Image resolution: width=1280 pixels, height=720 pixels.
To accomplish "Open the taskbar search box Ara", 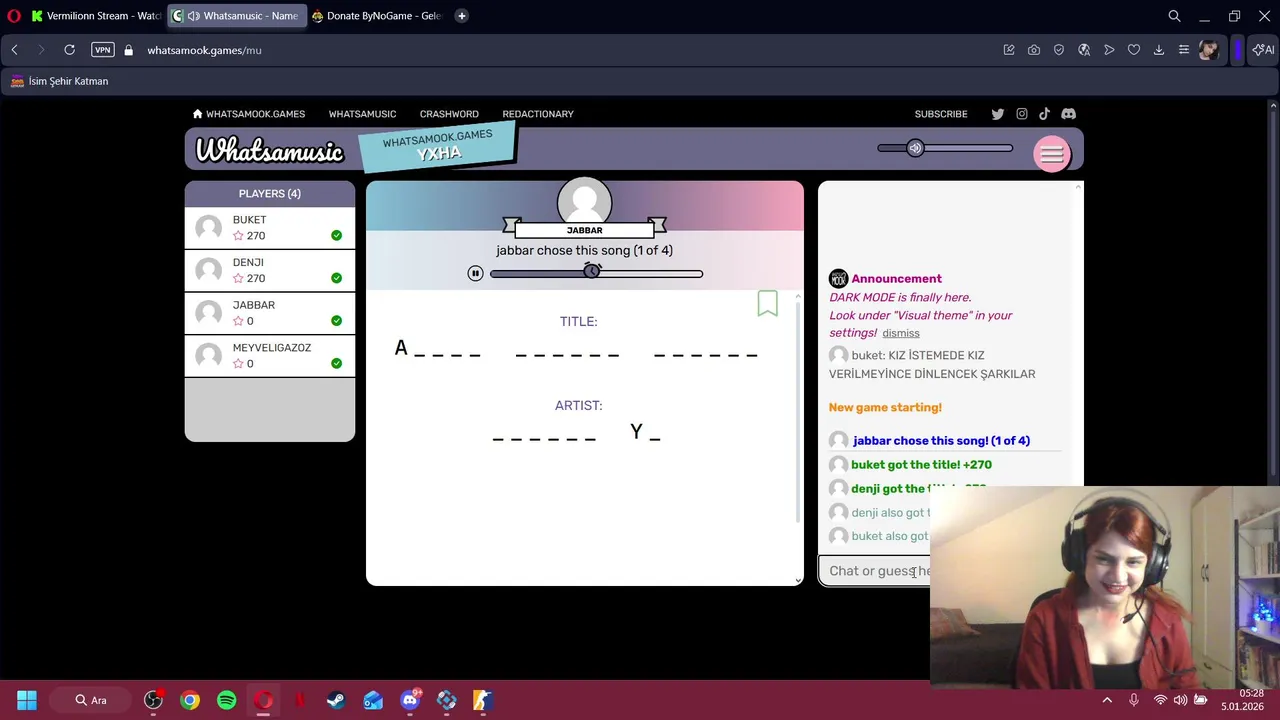I will point(90,700).
